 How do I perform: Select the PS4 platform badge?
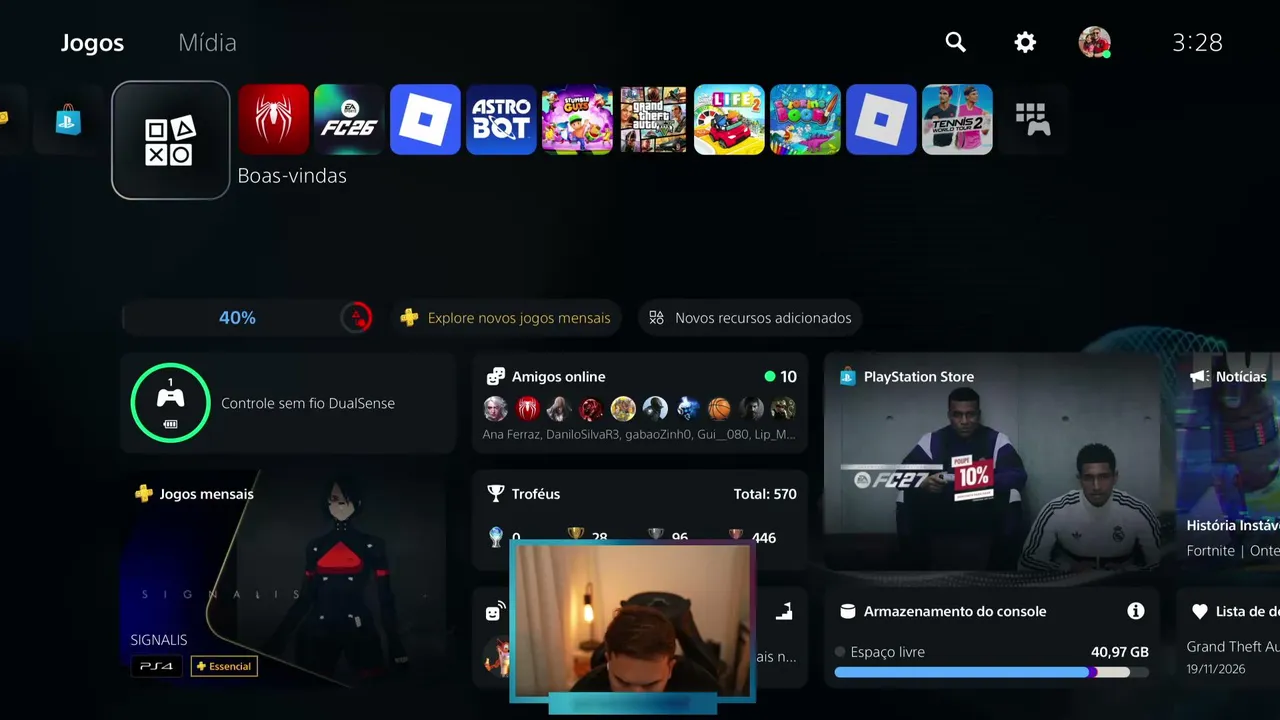[157, 666]
